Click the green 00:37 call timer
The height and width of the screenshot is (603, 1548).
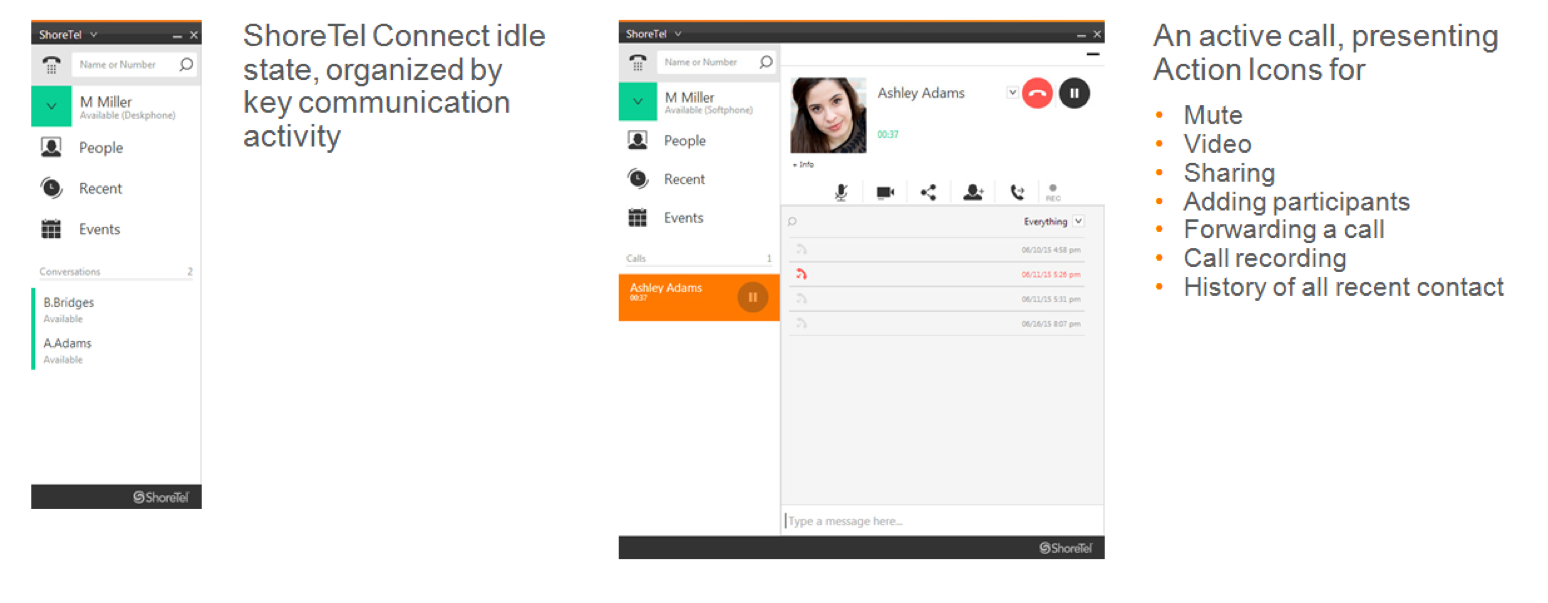click(x=888, y=134)
